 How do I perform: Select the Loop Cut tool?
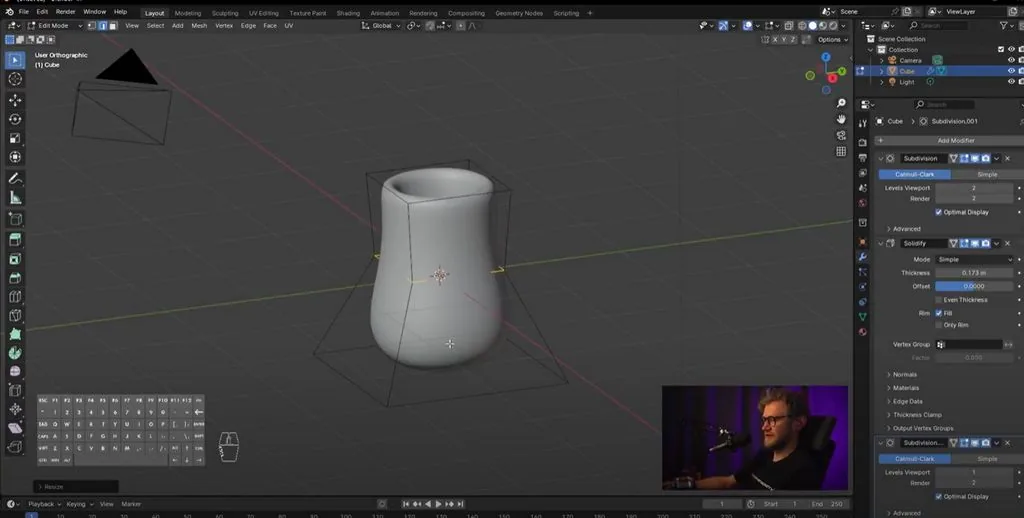tap(15, 297)
